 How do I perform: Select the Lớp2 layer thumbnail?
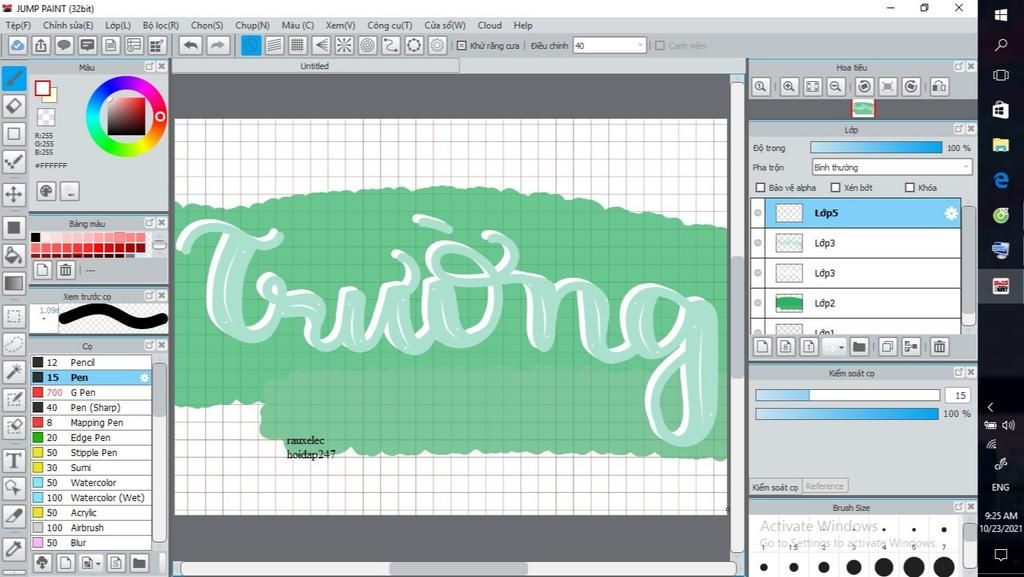tap(789, 303)
